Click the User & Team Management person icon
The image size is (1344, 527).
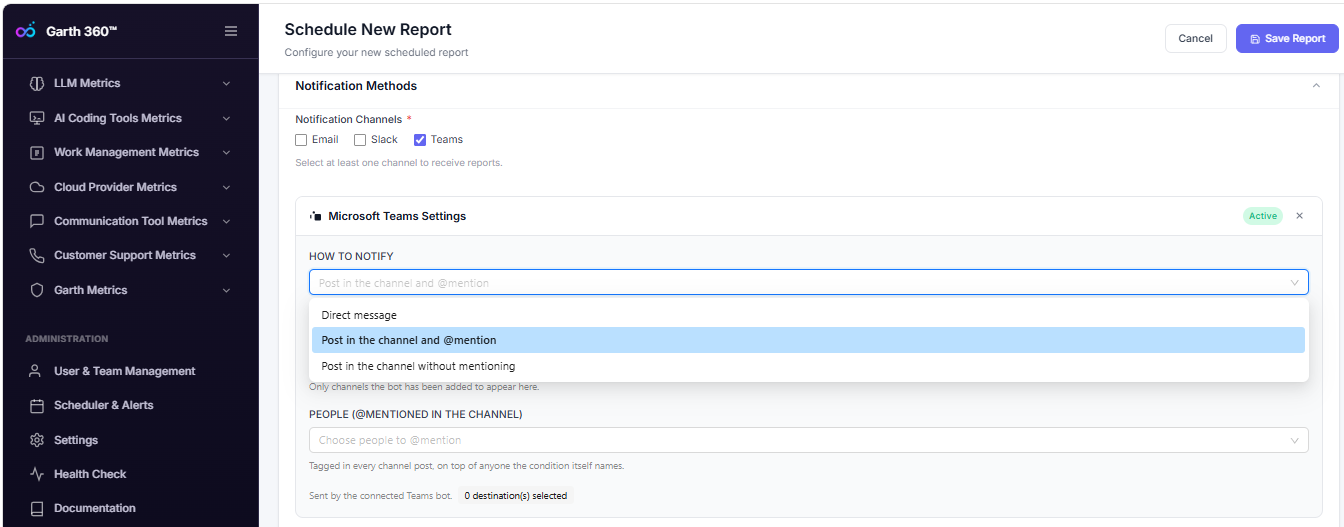(37, 371)
